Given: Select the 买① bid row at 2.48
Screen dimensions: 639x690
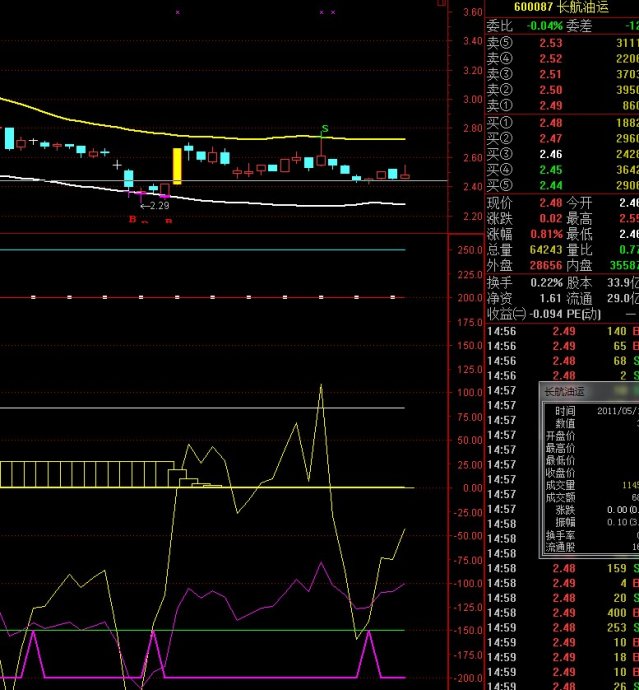Looking at the screenshot, I should click(x=561, y=123).
